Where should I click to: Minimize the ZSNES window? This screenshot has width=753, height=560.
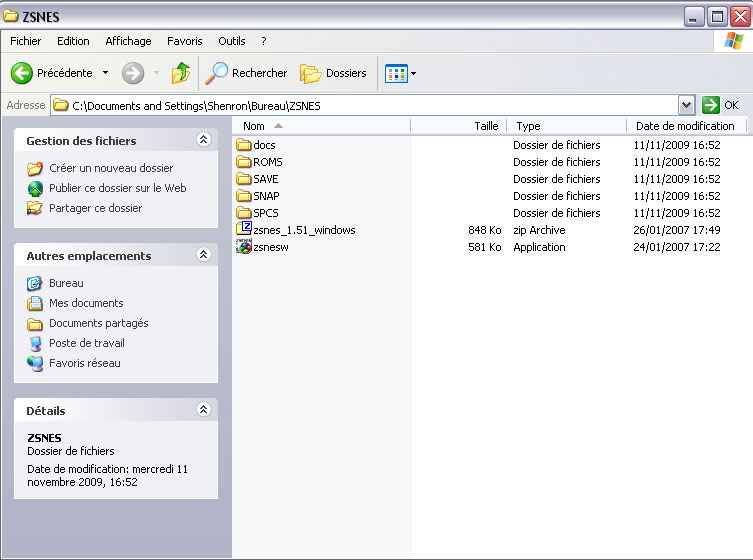point(693,17)
